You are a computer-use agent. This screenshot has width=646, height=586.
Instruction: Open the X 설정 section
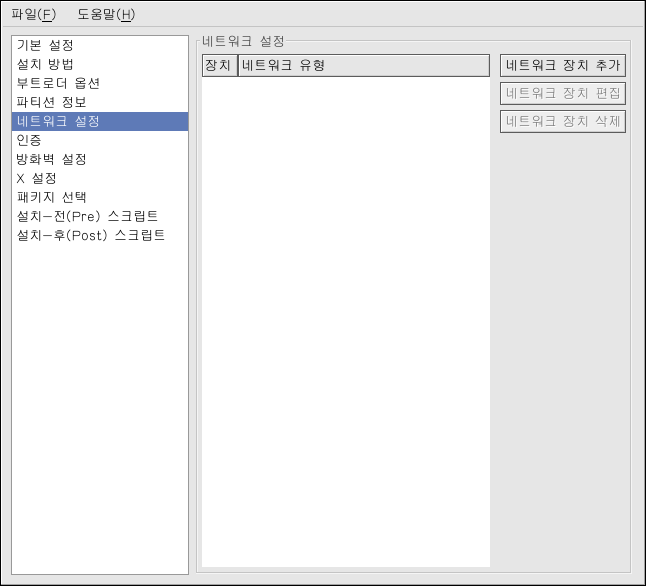[x=36, y=178]
